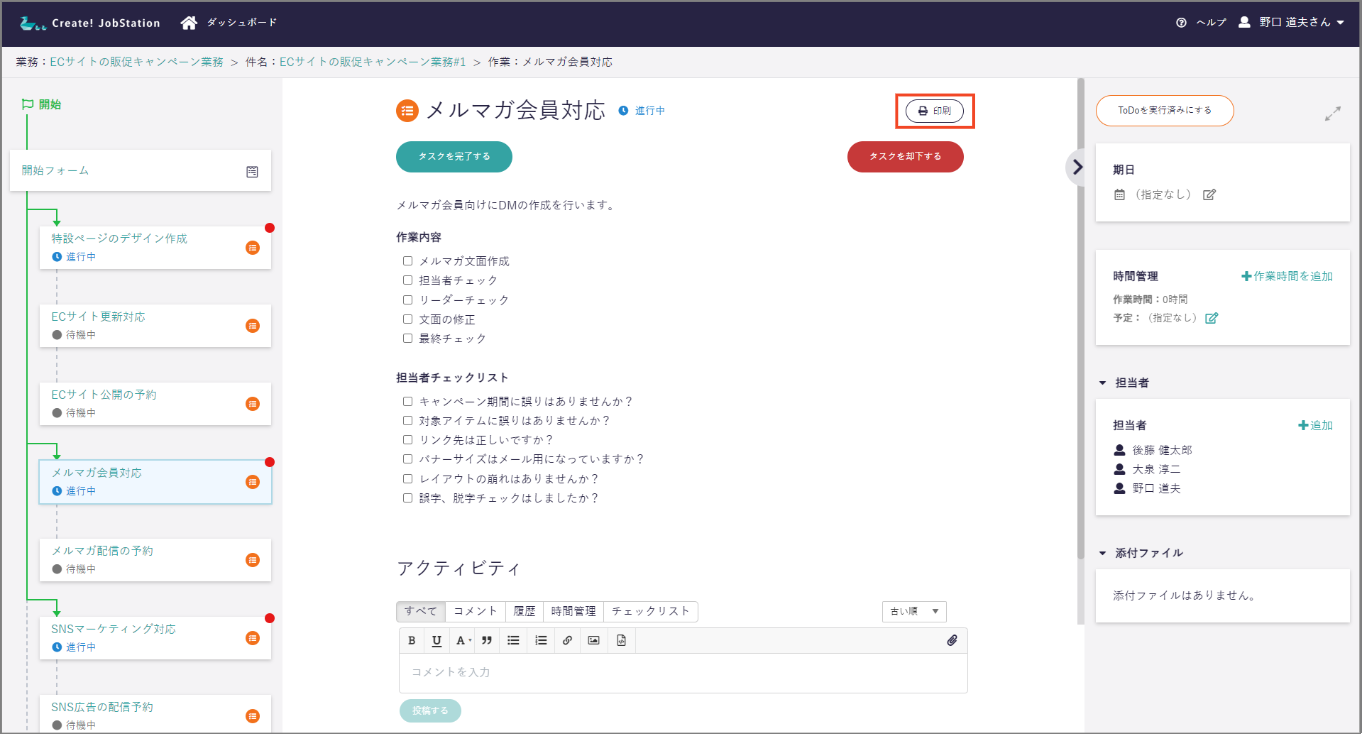The height and width of the screenshot is (734, 1362).
Task: Edit the 期日 date pencil icon
Action: [1209, 195]
